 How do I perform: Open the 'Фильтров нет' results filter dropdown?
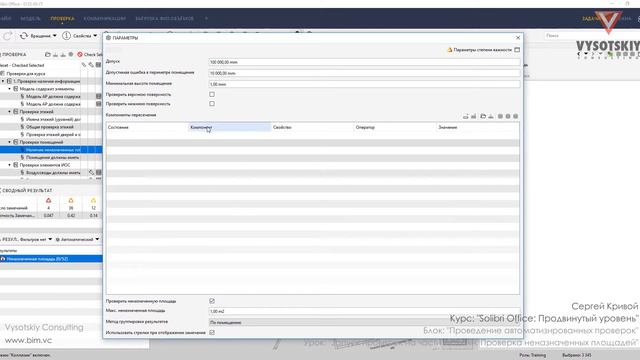coord(36,239)
